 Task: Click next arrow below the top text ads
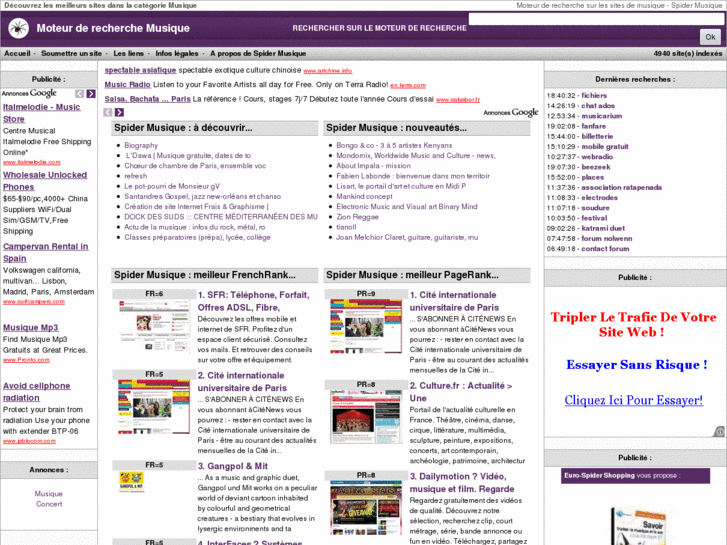[x=119, y=112]
